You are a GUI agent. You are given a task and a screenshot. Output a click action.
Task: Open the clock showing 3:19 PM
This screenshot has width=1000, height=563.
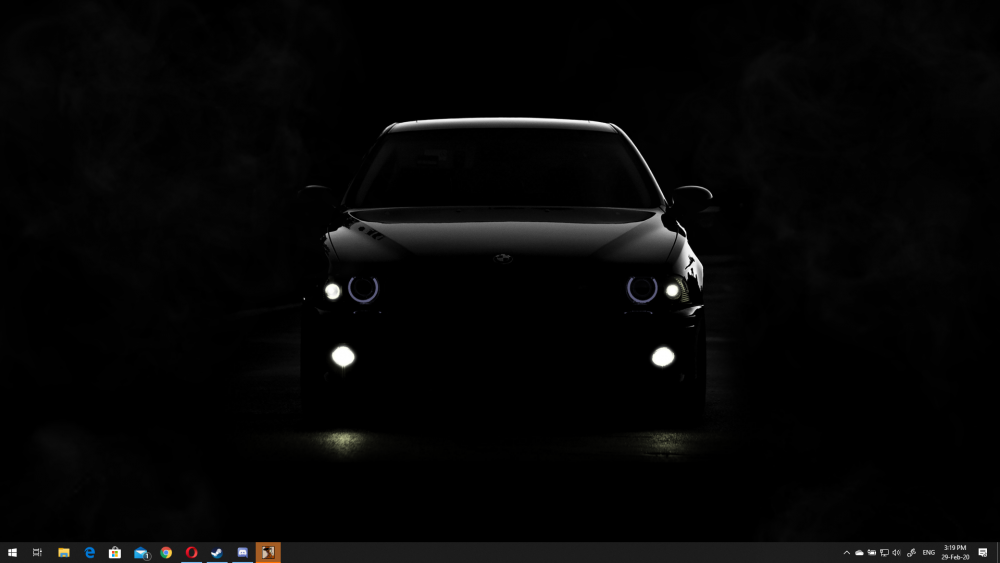(x=955, y=552)
